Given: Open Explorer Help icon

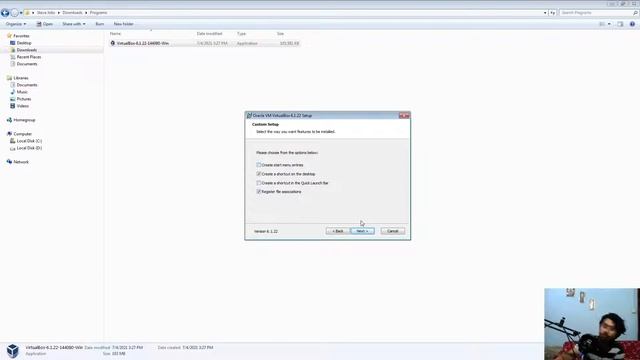Looking at the screenshot, I should (632, 24).
